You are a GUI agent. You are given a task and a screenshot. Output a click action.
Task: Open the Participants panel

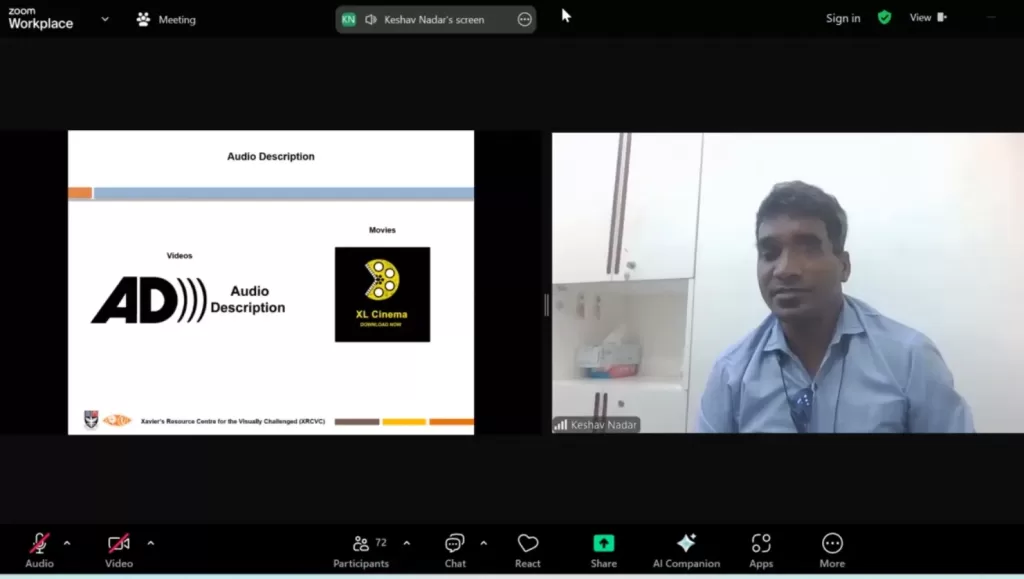[361, 550]
